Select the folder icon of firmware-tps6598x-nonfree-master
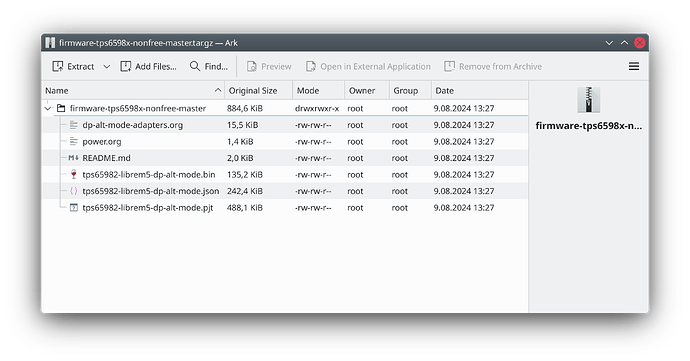This screenshot has height=361, width=690. click(61, 108)
